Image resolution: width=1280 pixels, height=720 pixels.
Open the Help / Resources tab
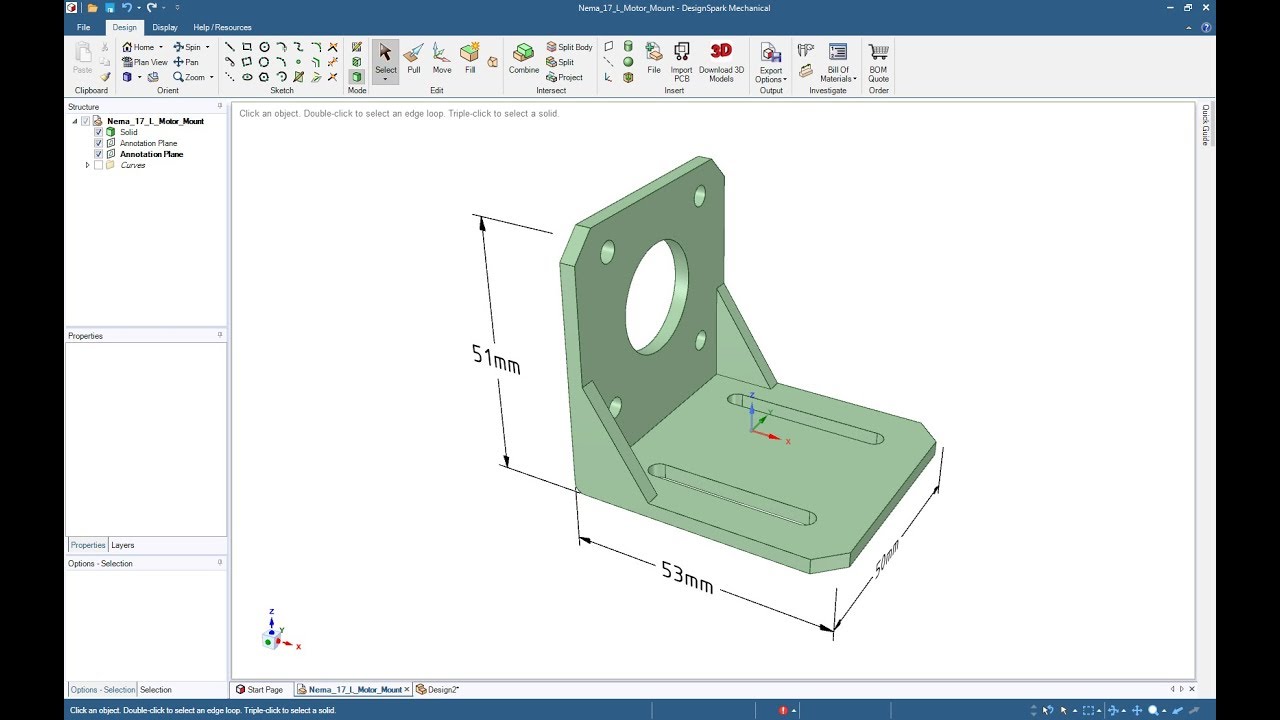click(222, 27)
